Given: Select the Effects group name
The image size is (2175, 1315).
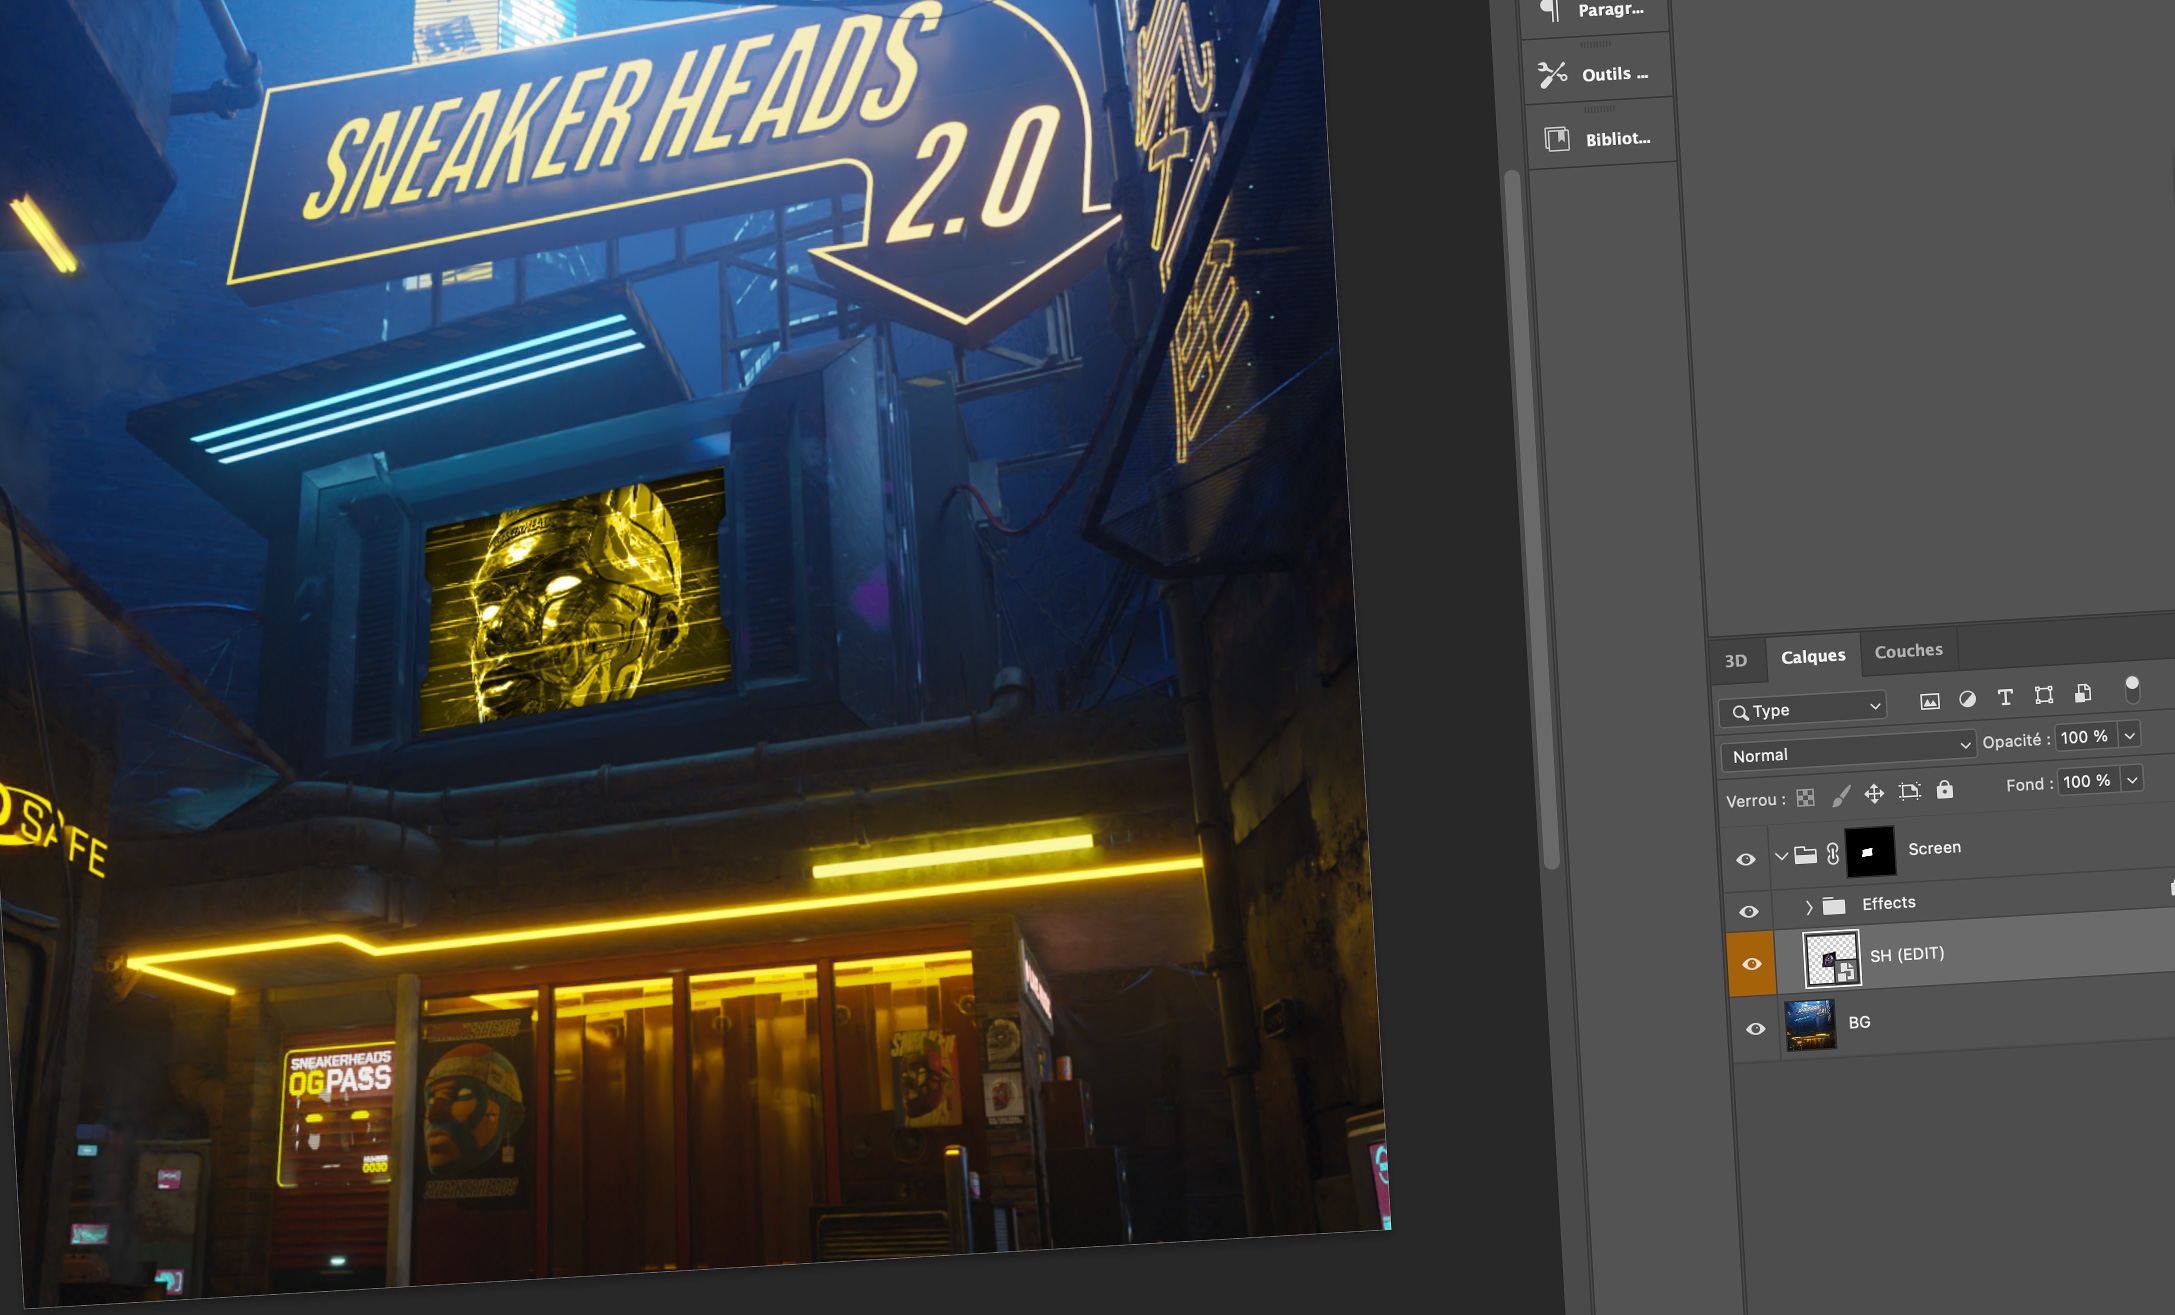Looking at the screenshot, I should coord(1889,903).
